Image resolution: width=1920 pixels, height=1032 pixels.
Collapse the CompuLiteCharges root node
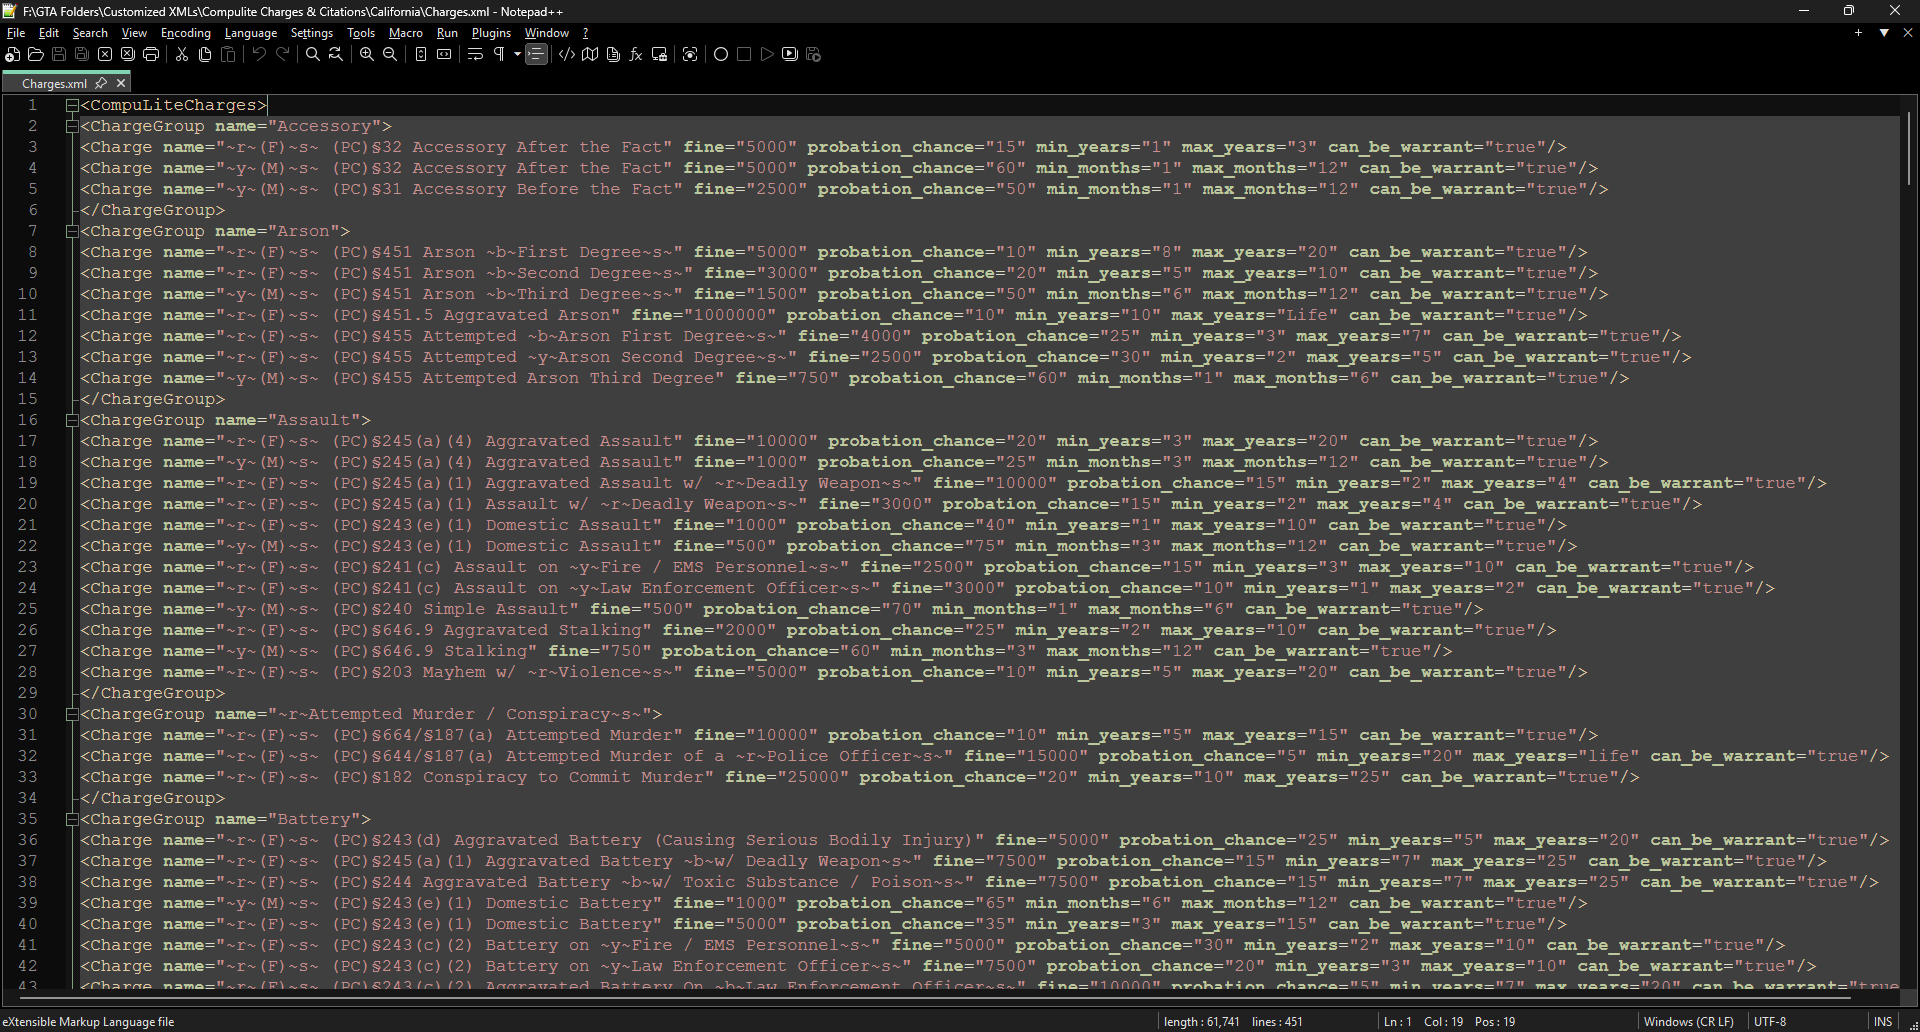(72, 105)
